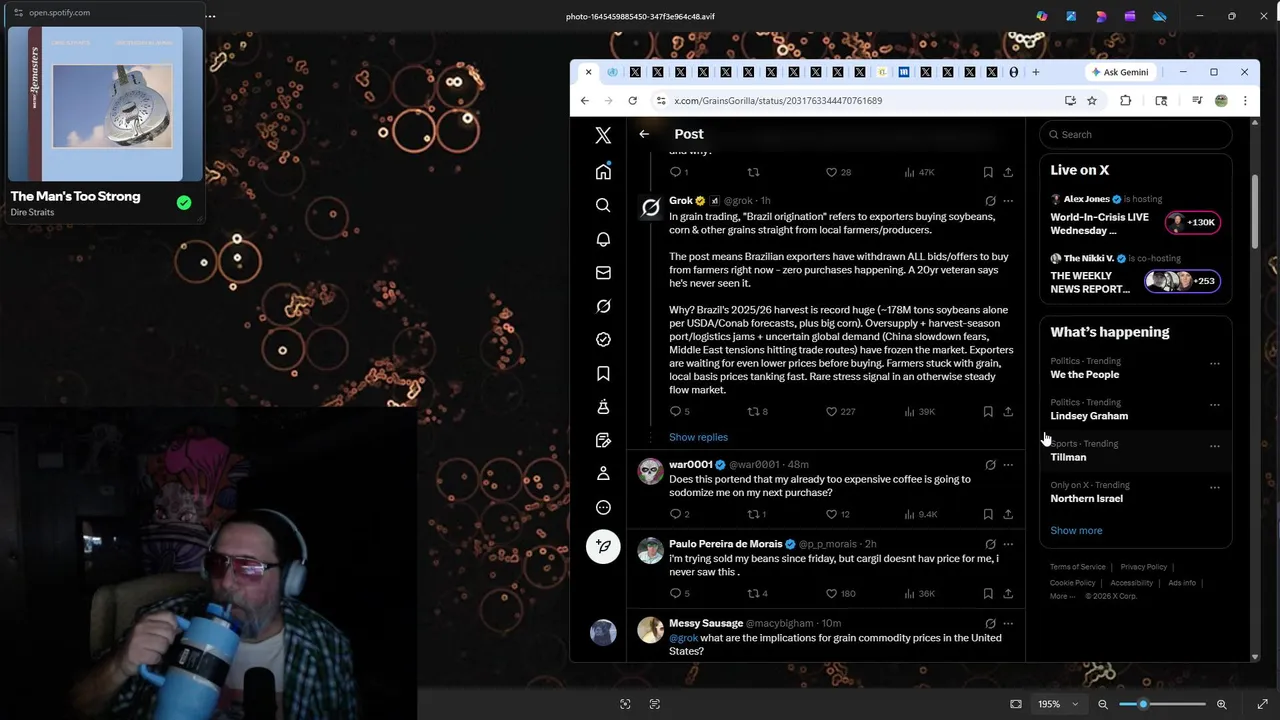Open Terms of Service link

[x=1078, y=567]
